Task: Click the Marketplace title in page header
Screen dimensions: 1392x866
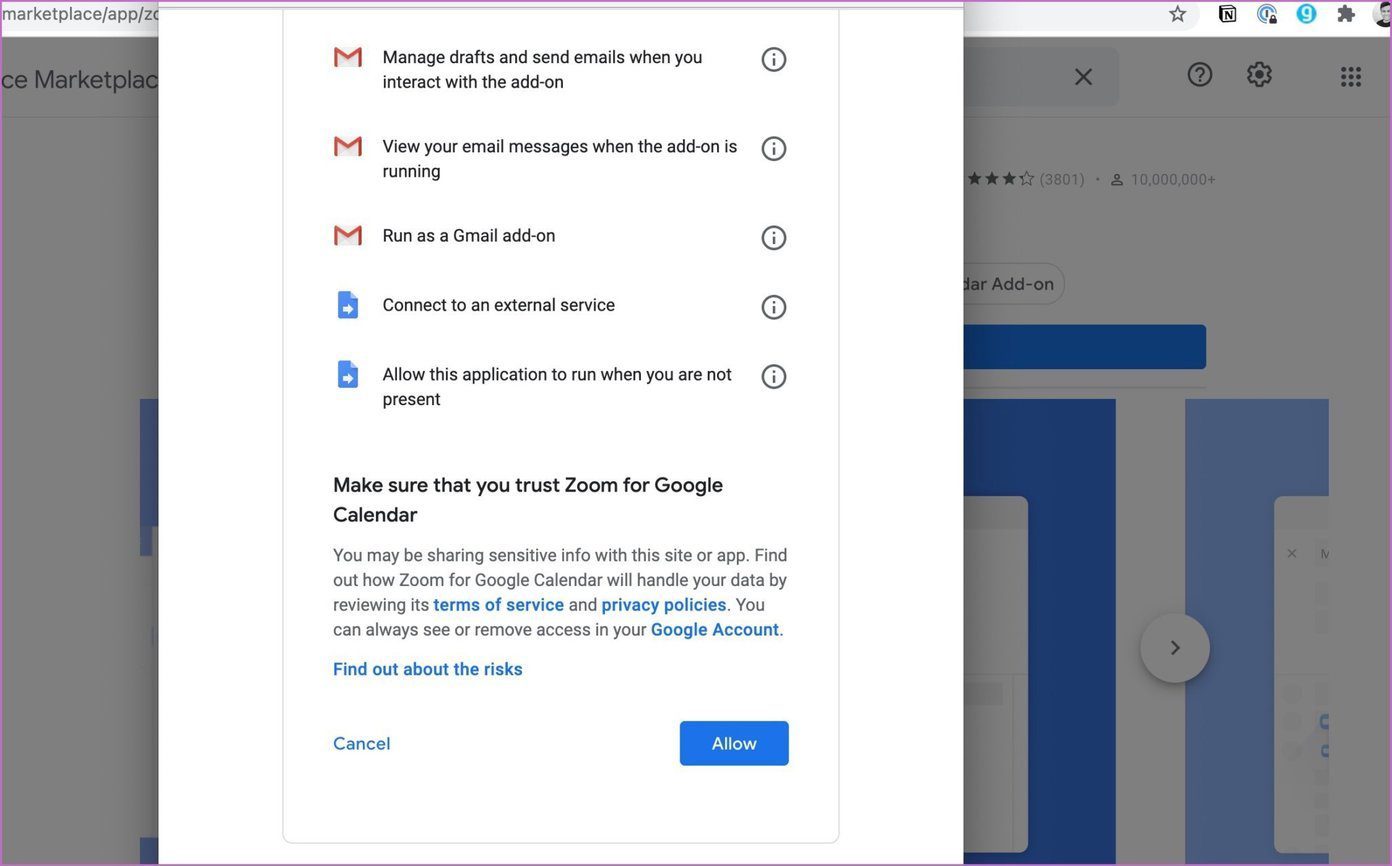Action: point(80,80)
